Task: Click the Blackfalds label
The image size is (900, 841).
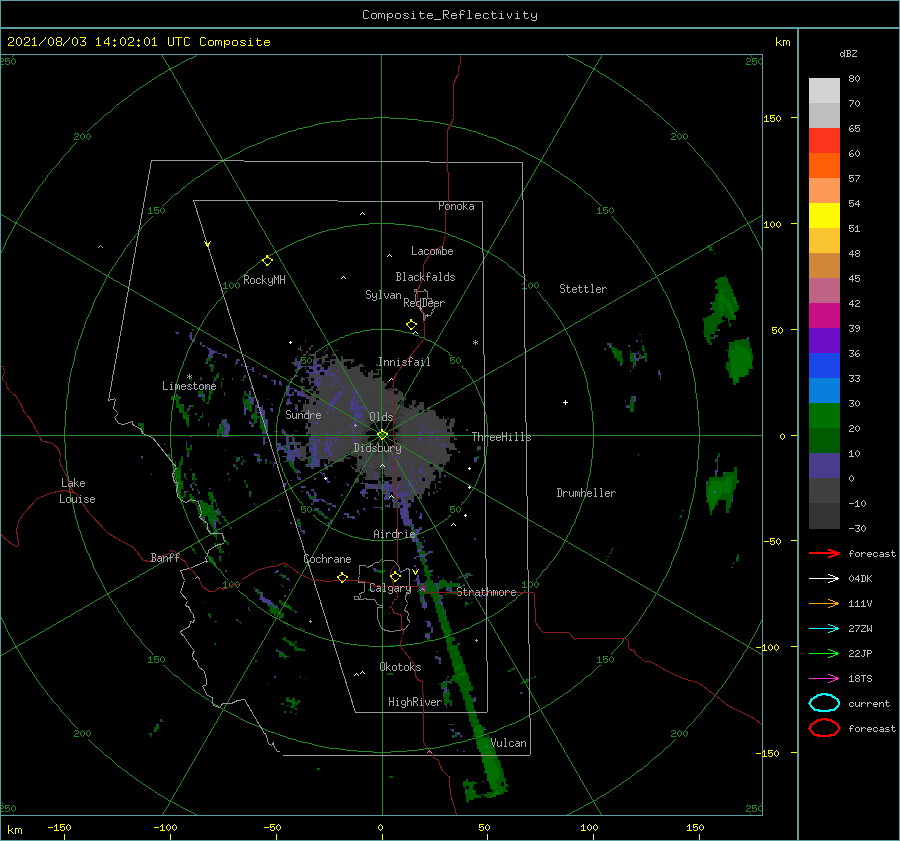Action: point(425,277)
